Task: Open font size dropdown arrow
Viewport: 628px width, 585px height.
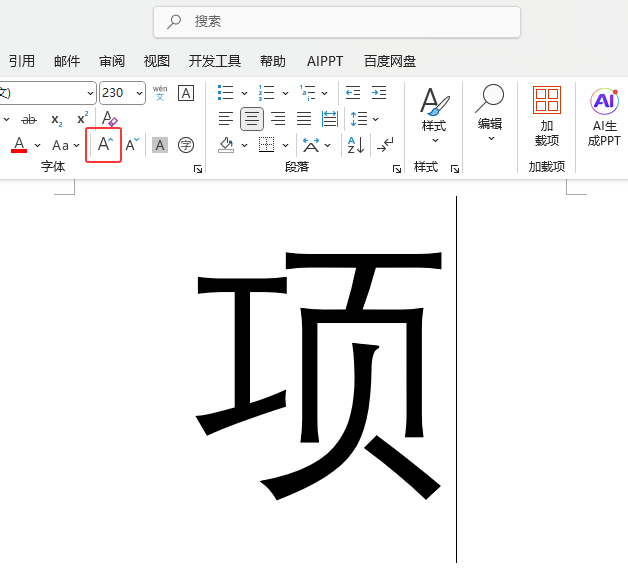Action: coord(139,93)
